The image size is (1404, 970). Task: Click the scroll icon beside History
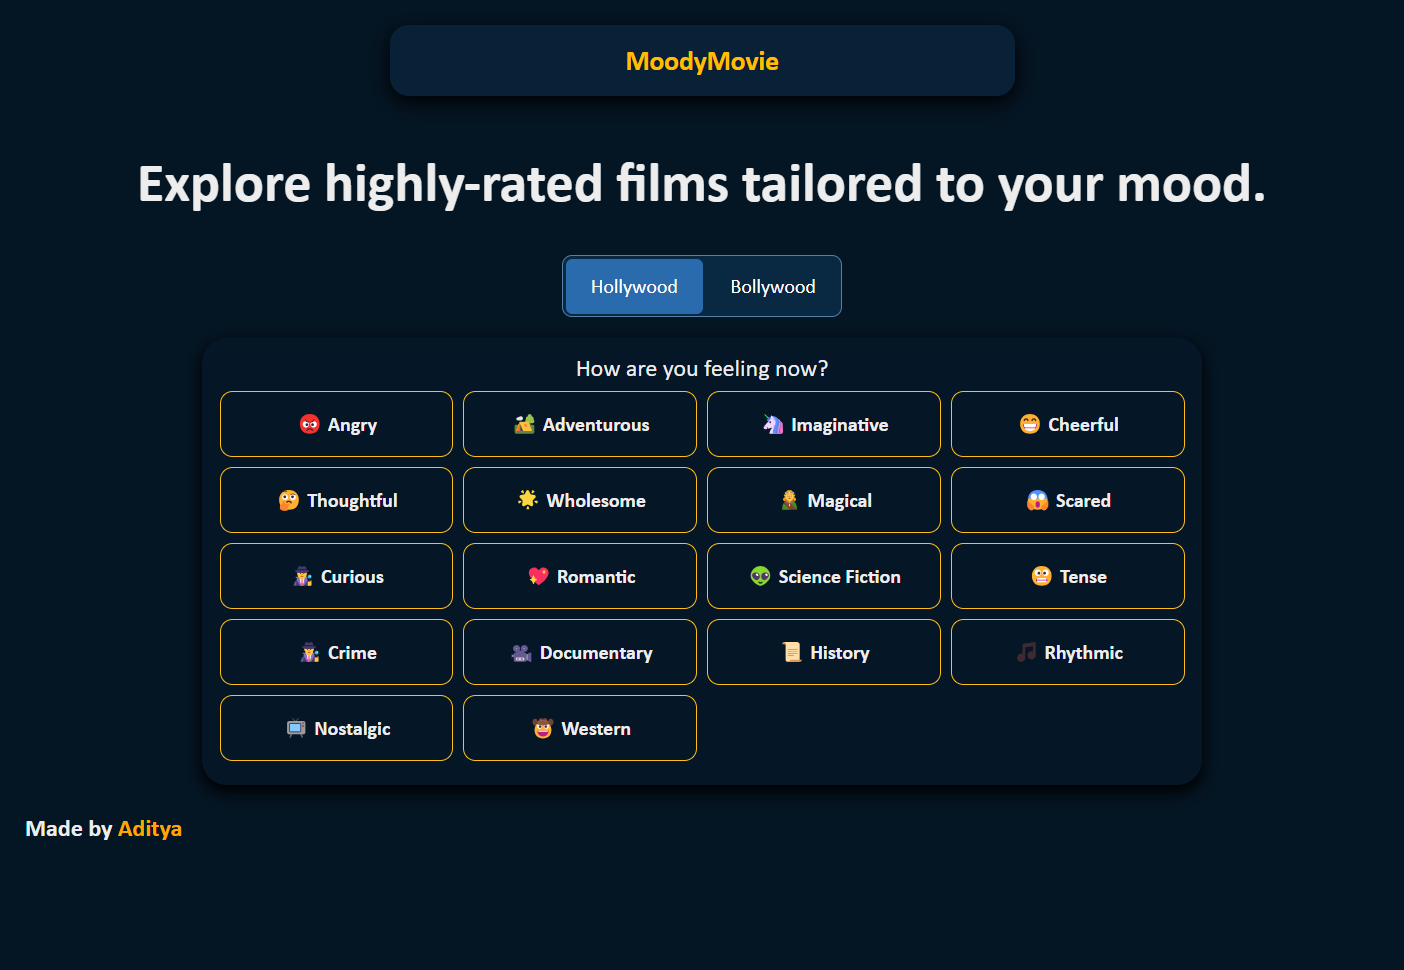click(x=792, y=653)
